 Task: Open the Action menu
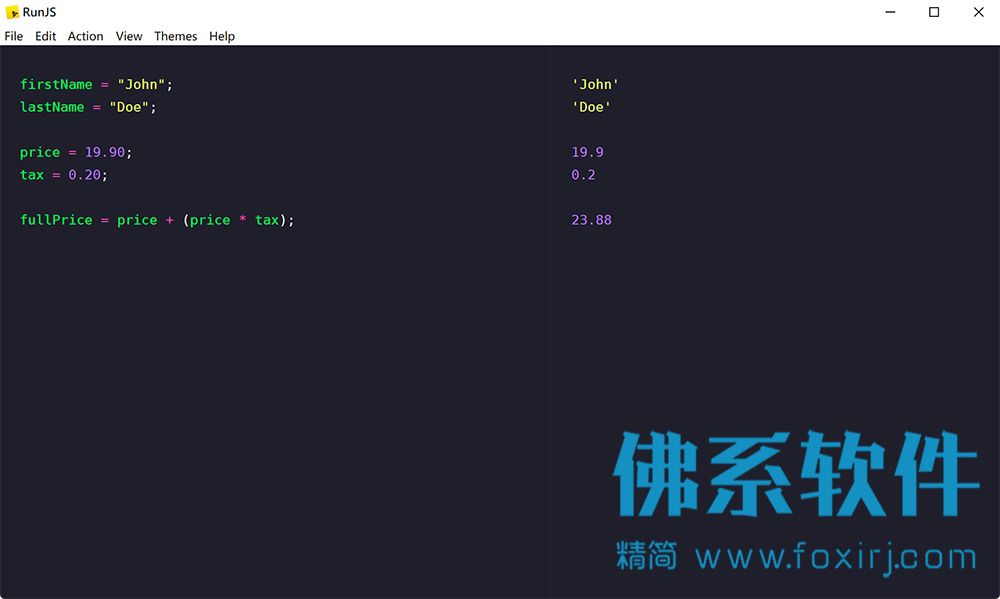(85, 36)
